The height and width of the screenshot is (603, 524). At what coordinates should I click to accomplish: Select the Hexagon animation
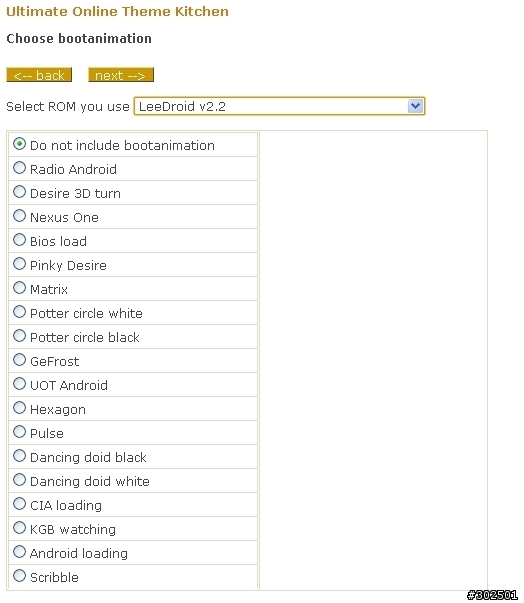(x=19, y=408)
